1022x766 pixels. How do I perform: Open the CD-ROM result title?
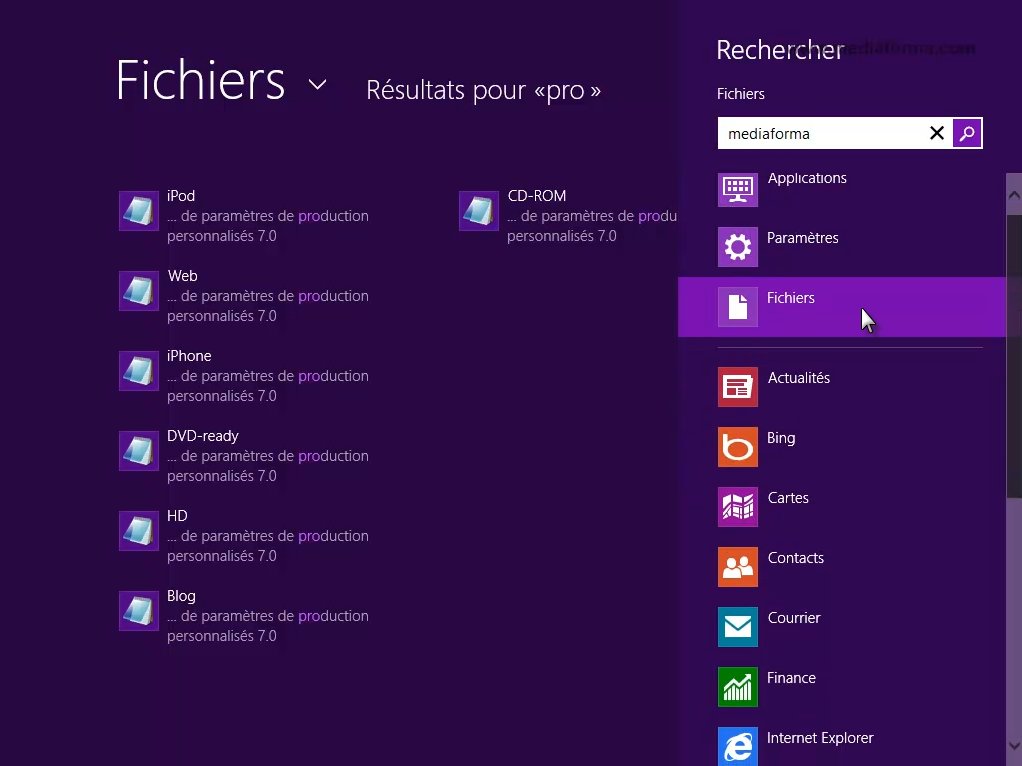(x=536, y=196)
